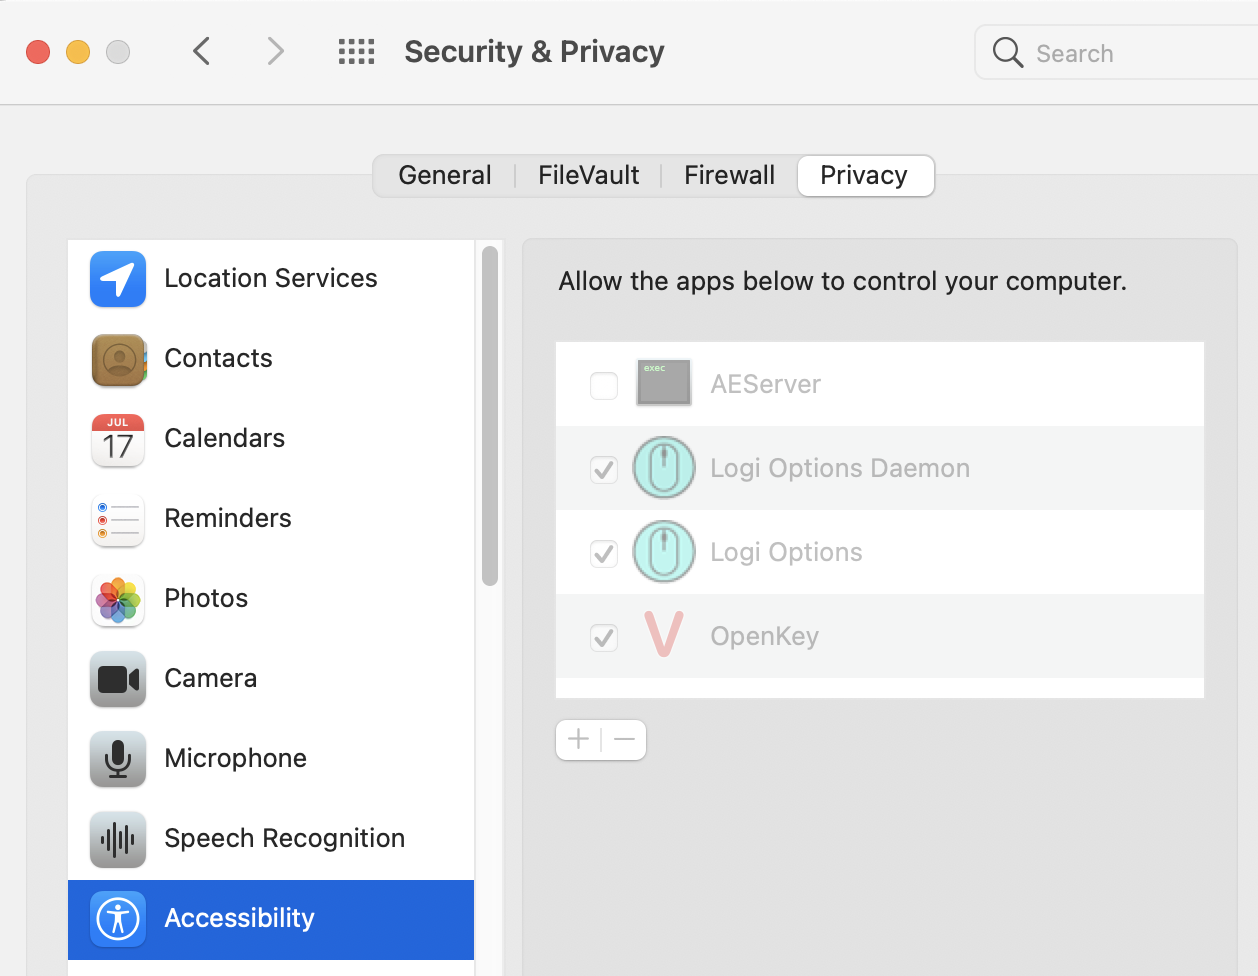Show all preferences grid icon
This screenshot has width=1258, height=976.
pos(356,52)
